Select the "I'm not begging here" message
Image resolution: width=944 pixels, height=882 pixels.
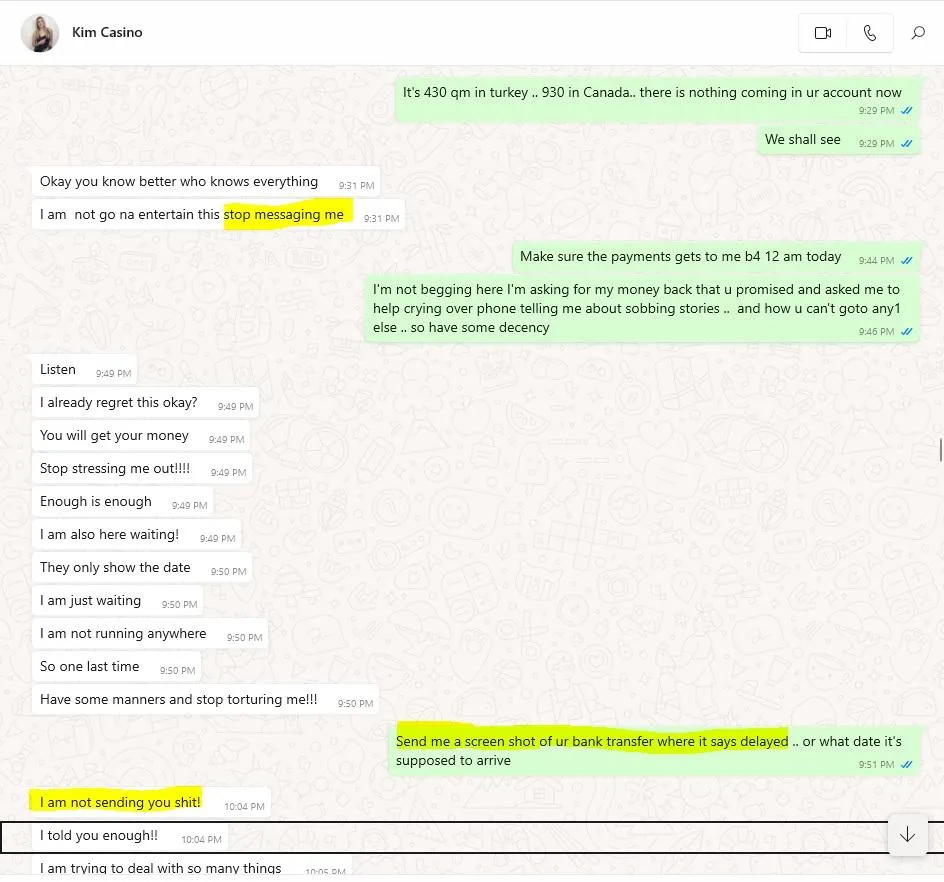coord(642,309)
